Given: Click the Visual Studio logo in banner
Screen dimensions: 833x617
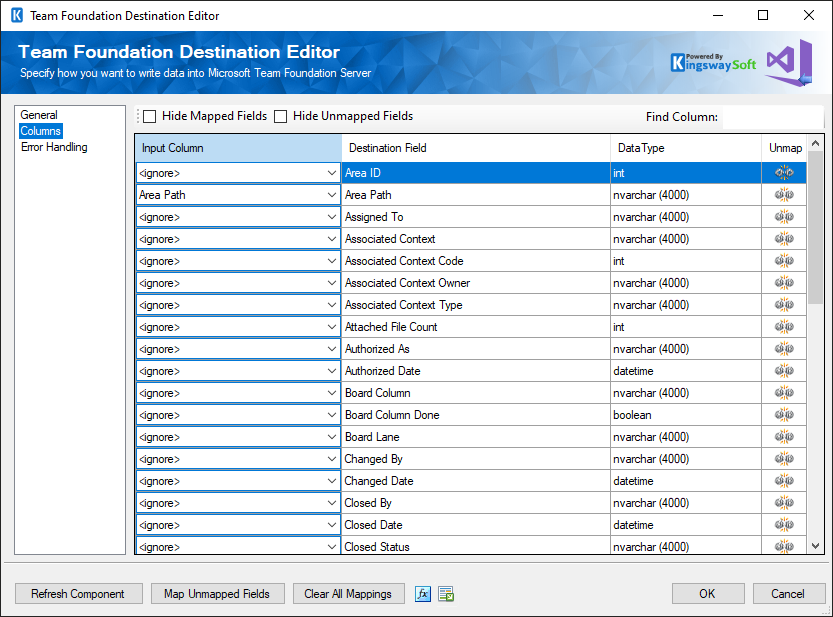Looking at the screenshot, I should 789,62.
